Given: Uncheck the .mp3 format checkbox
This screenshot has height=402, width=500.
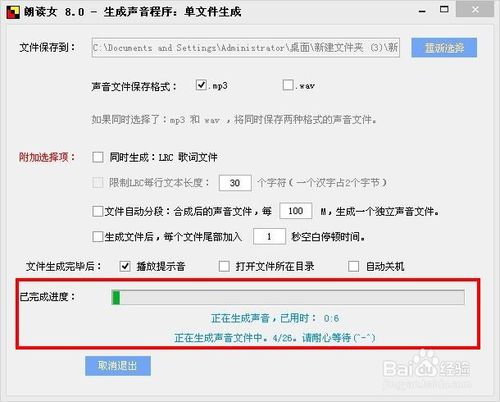Looking at the screenshot, I should click(201, 85).
